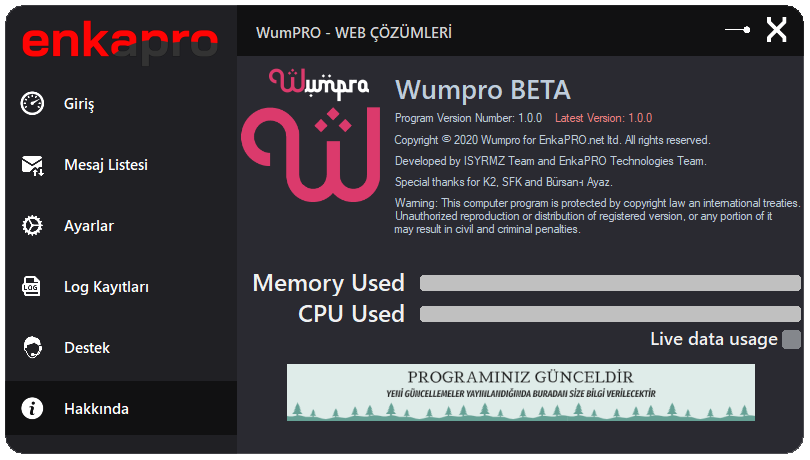810x460 pixels.
Task: Open the Mesaj Listesi page
Action: pos(121,165)
